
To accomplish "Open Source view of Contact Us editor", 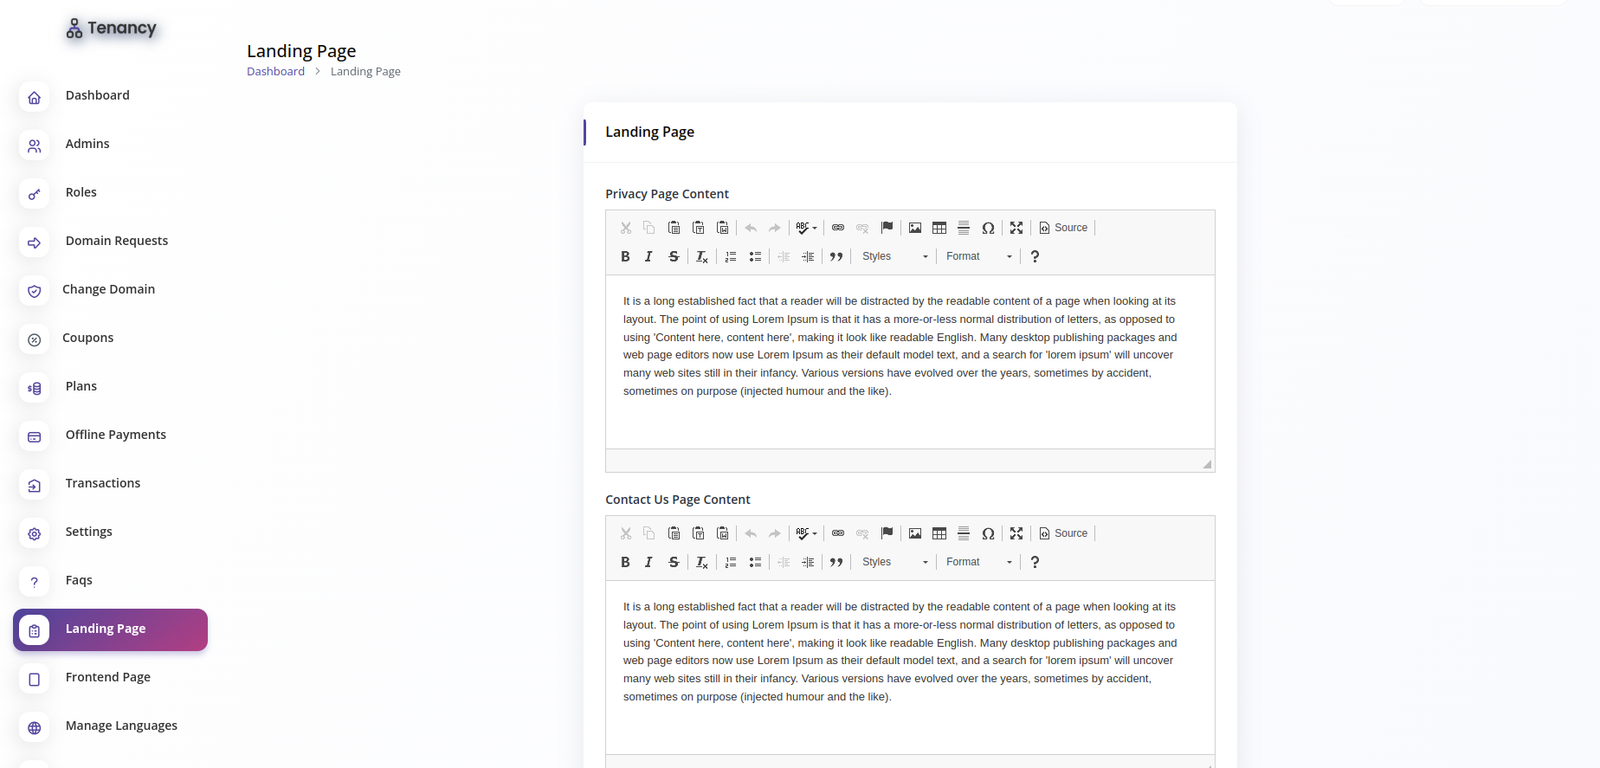I will (1063, 532).
